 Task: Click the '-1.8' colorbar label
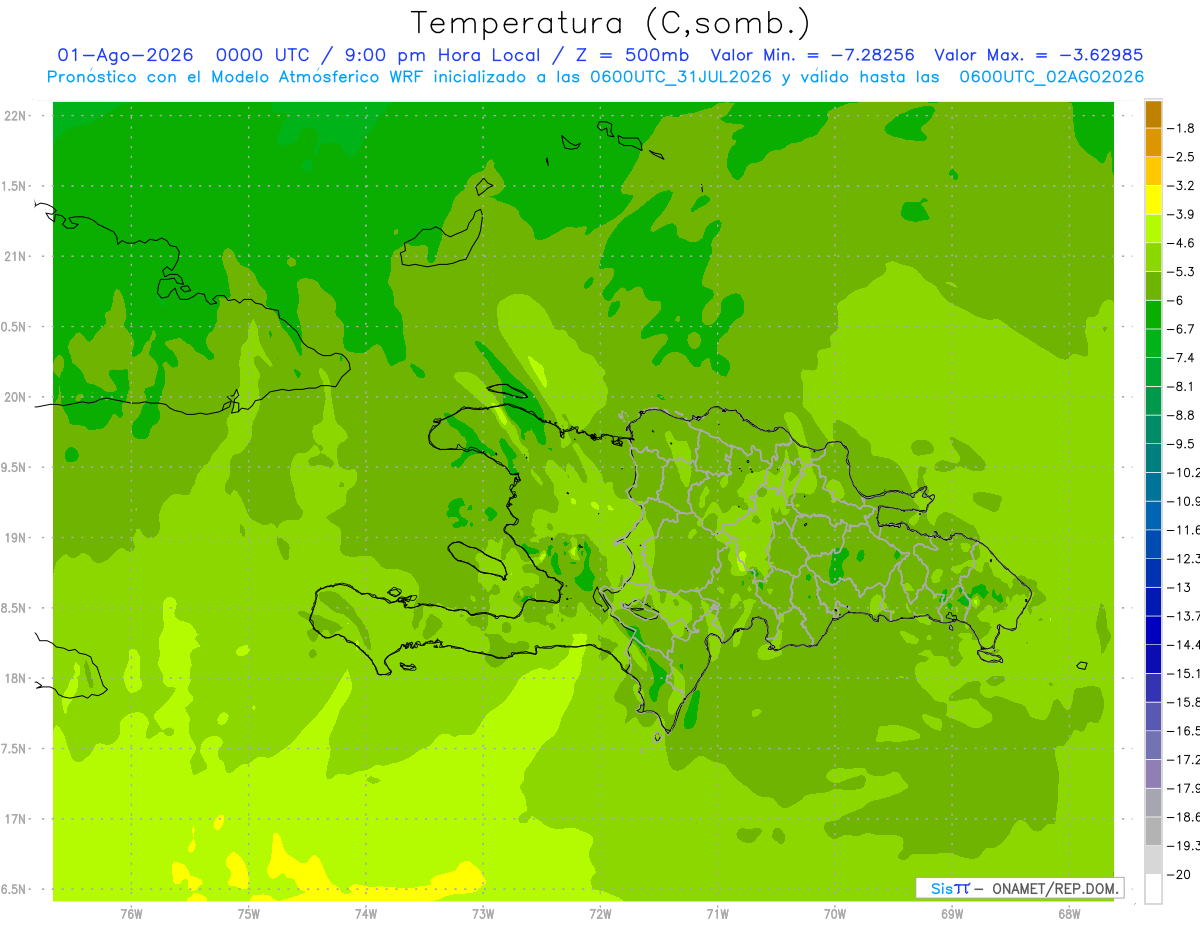1183,128
